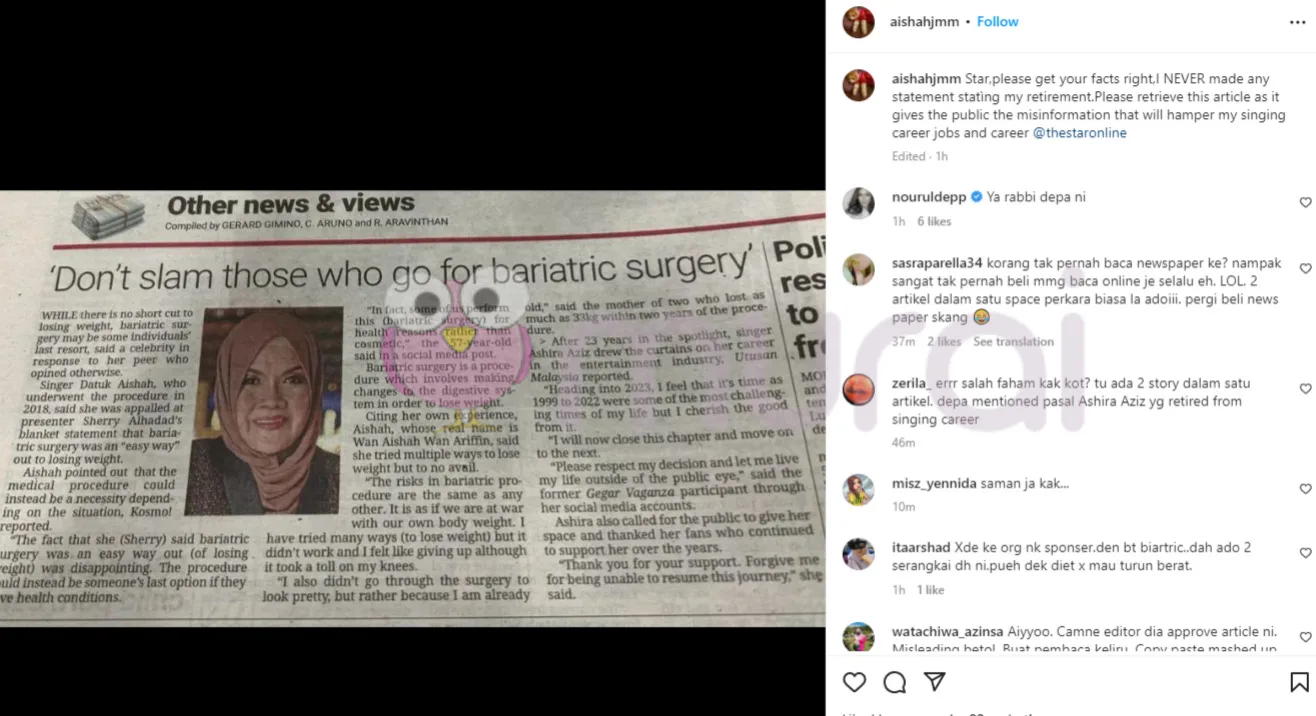Open aishahjmm profile picture in header

tap(858, 22)
